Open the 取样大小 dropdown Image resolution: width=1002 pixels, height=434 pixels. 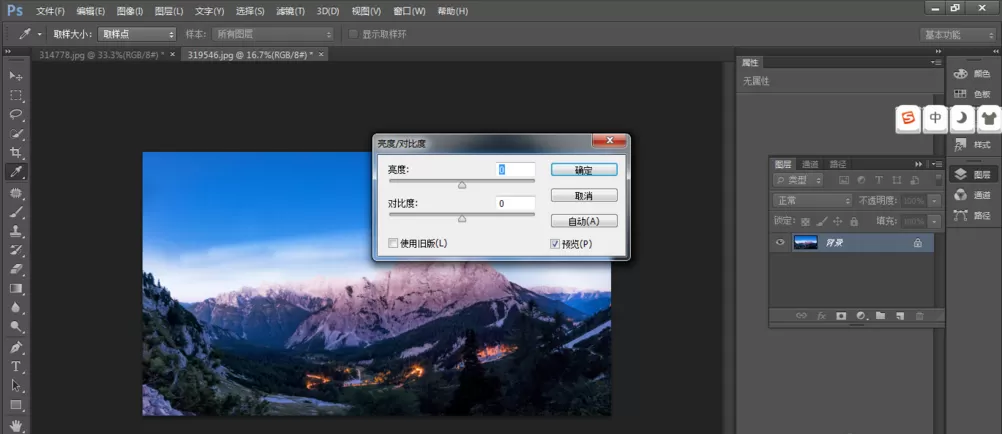[x=136, y=34]
